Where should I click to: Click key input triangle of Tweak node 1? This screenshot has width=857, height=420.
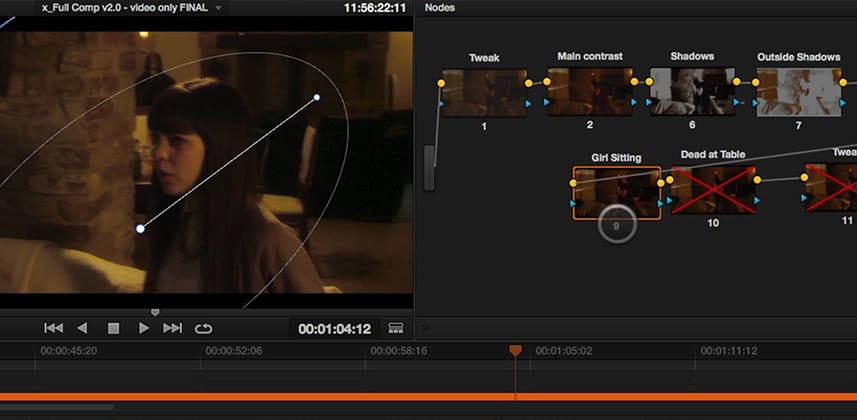441,103
